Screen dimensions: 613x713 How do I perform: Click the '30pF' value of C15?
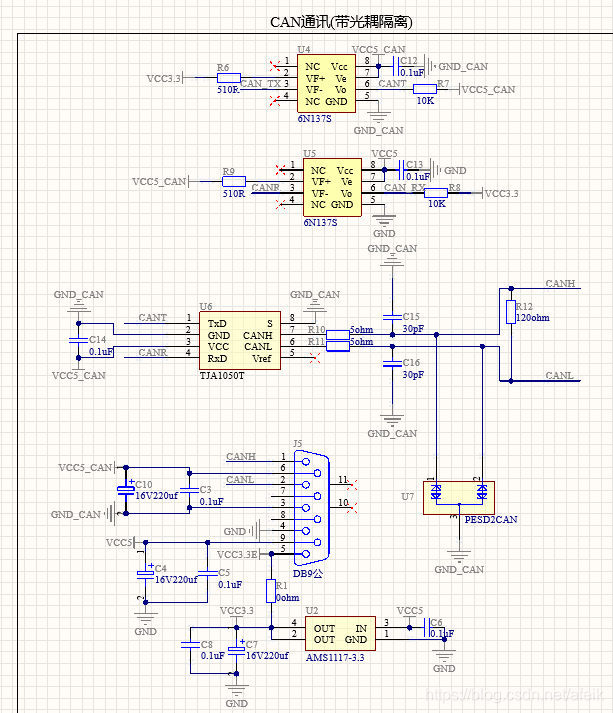(413, 329)
